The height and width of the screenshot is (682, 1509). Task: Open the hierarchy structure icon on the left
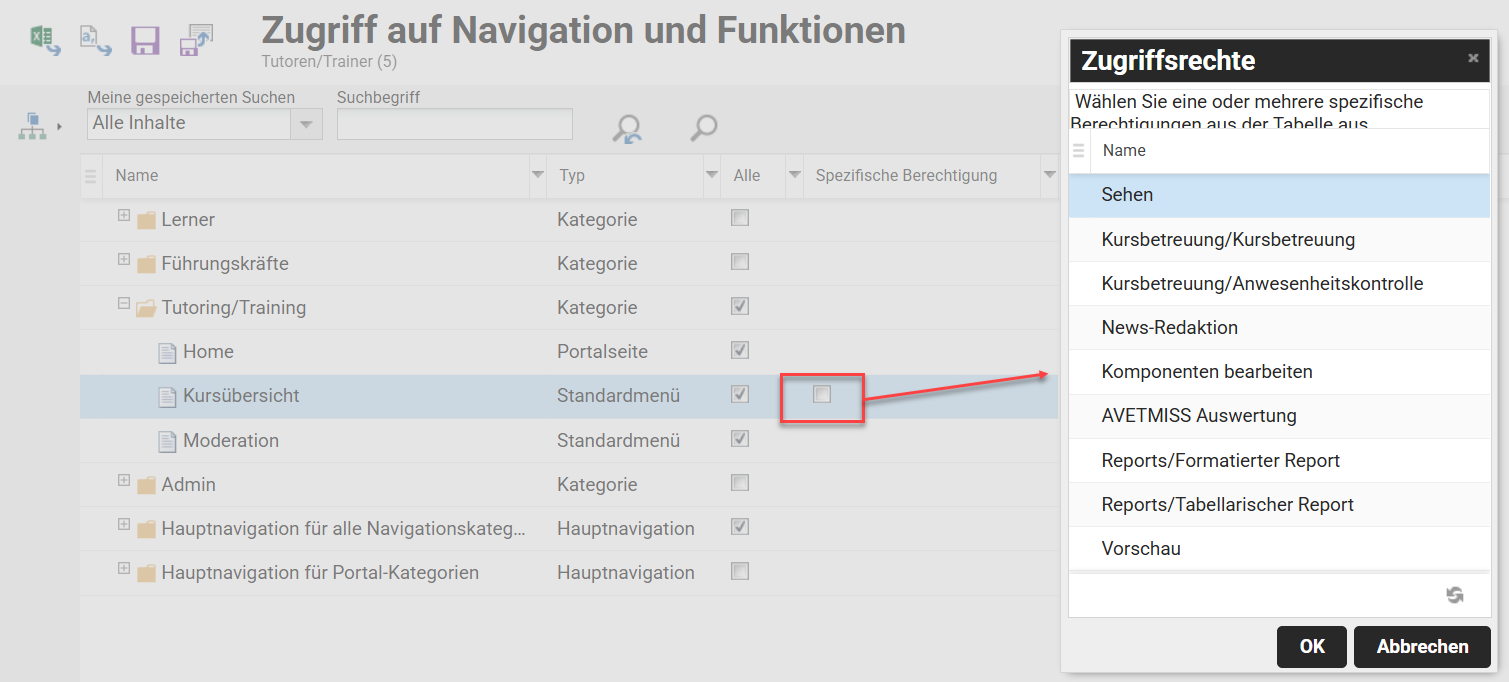[x=32, y=126]
